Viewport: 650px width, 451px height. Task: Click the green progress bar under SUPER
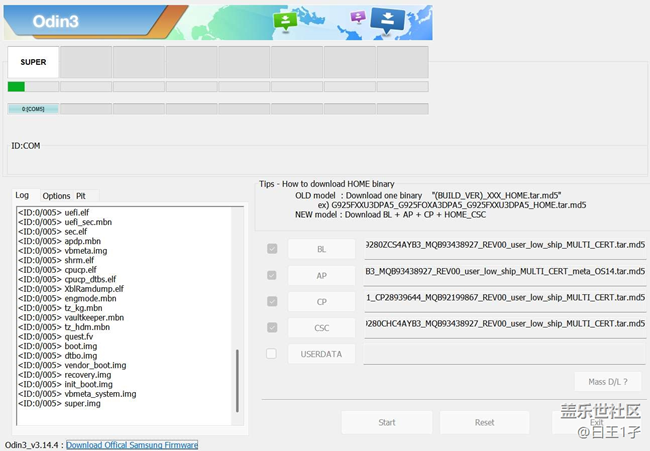[16, 87]
